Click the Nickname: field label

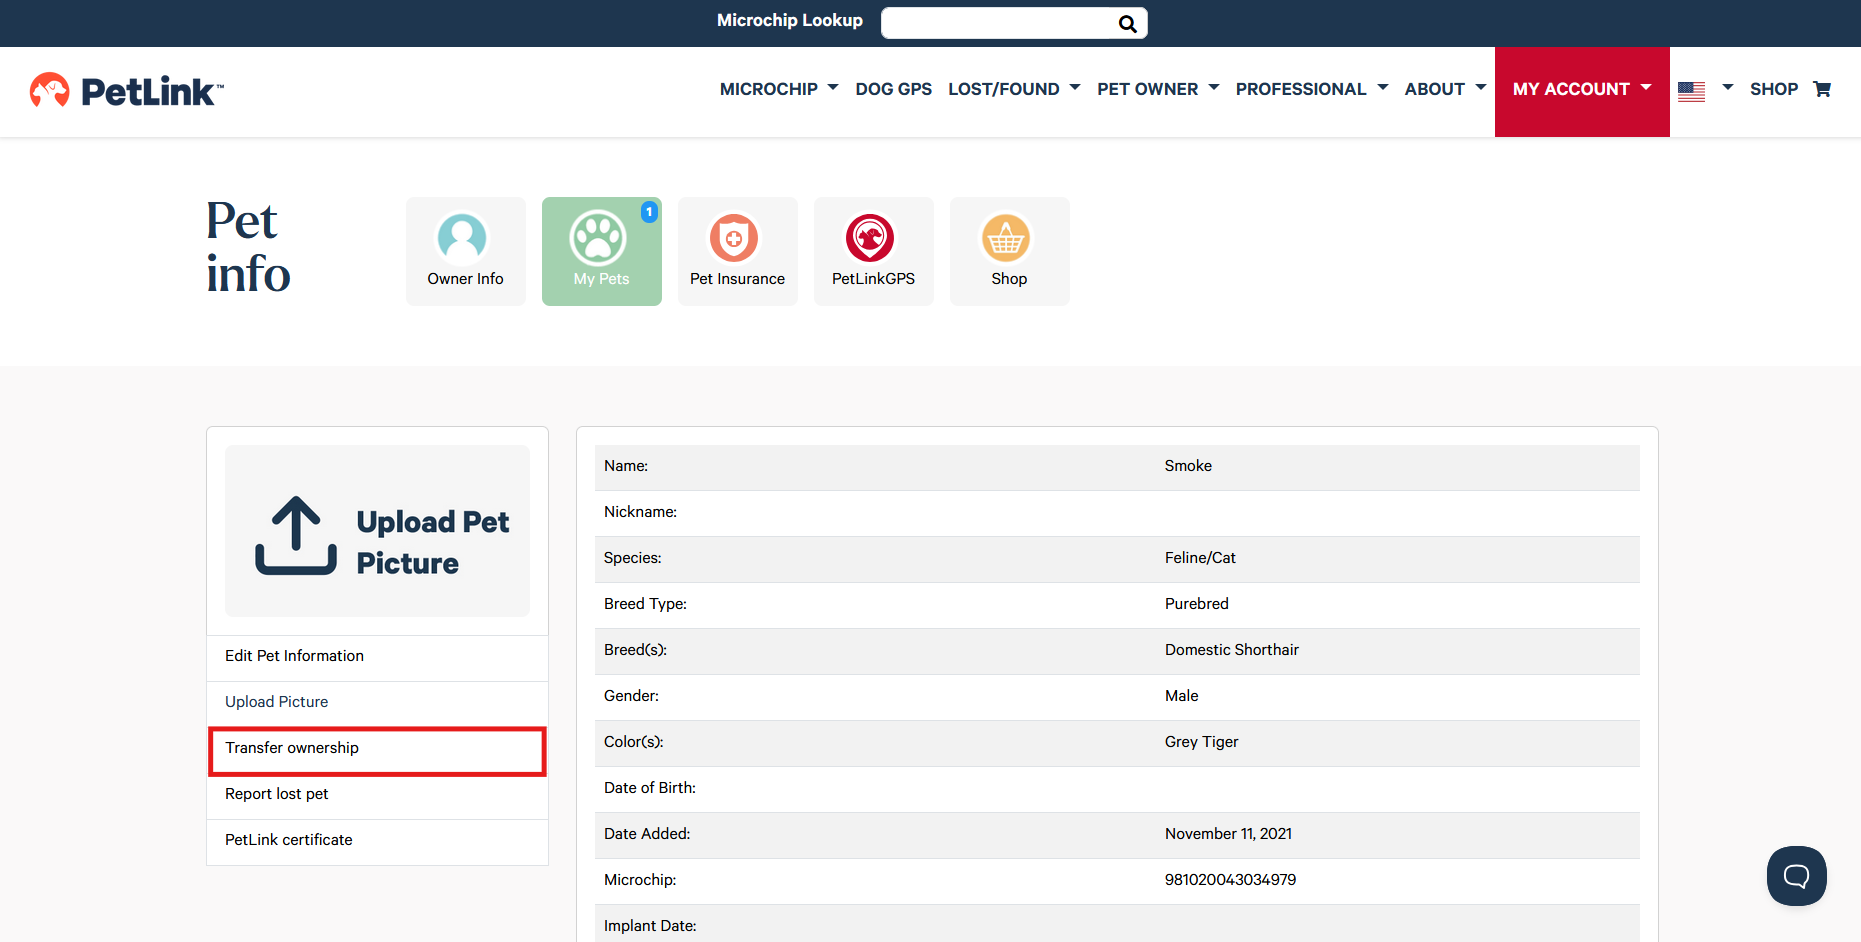pos(640,512)
